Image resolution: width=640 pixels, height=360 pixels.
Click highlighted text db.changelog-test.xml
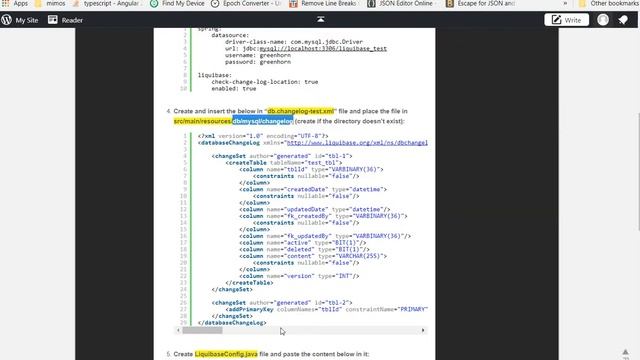click(300, 111)
